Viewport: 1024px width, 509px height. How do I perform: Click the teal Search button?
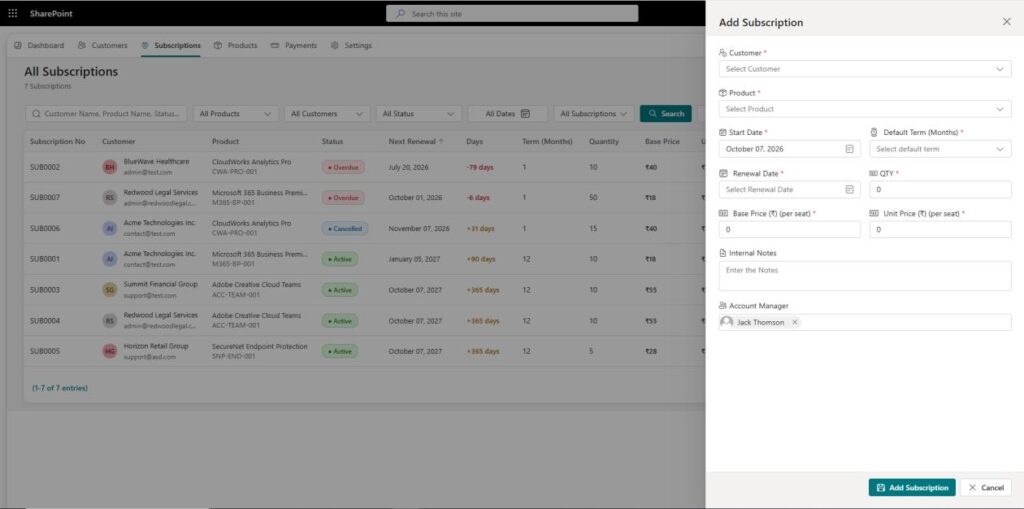665,114
